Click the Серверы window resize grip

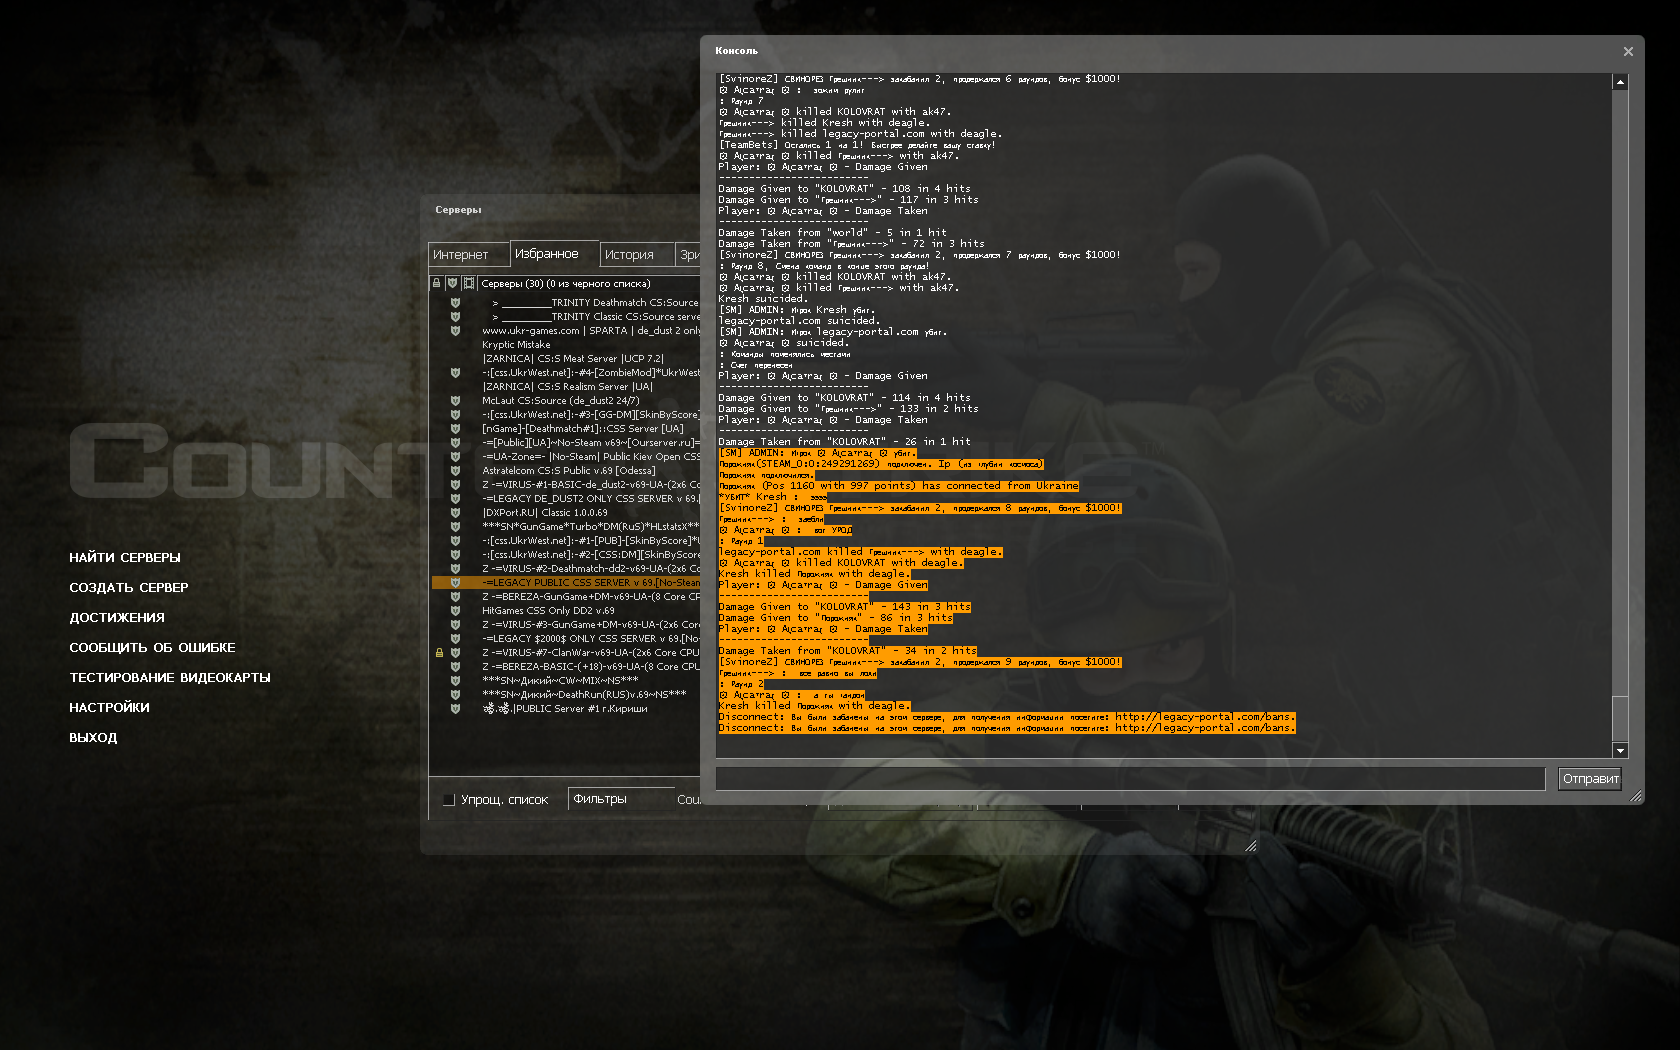pos(1250,846)
